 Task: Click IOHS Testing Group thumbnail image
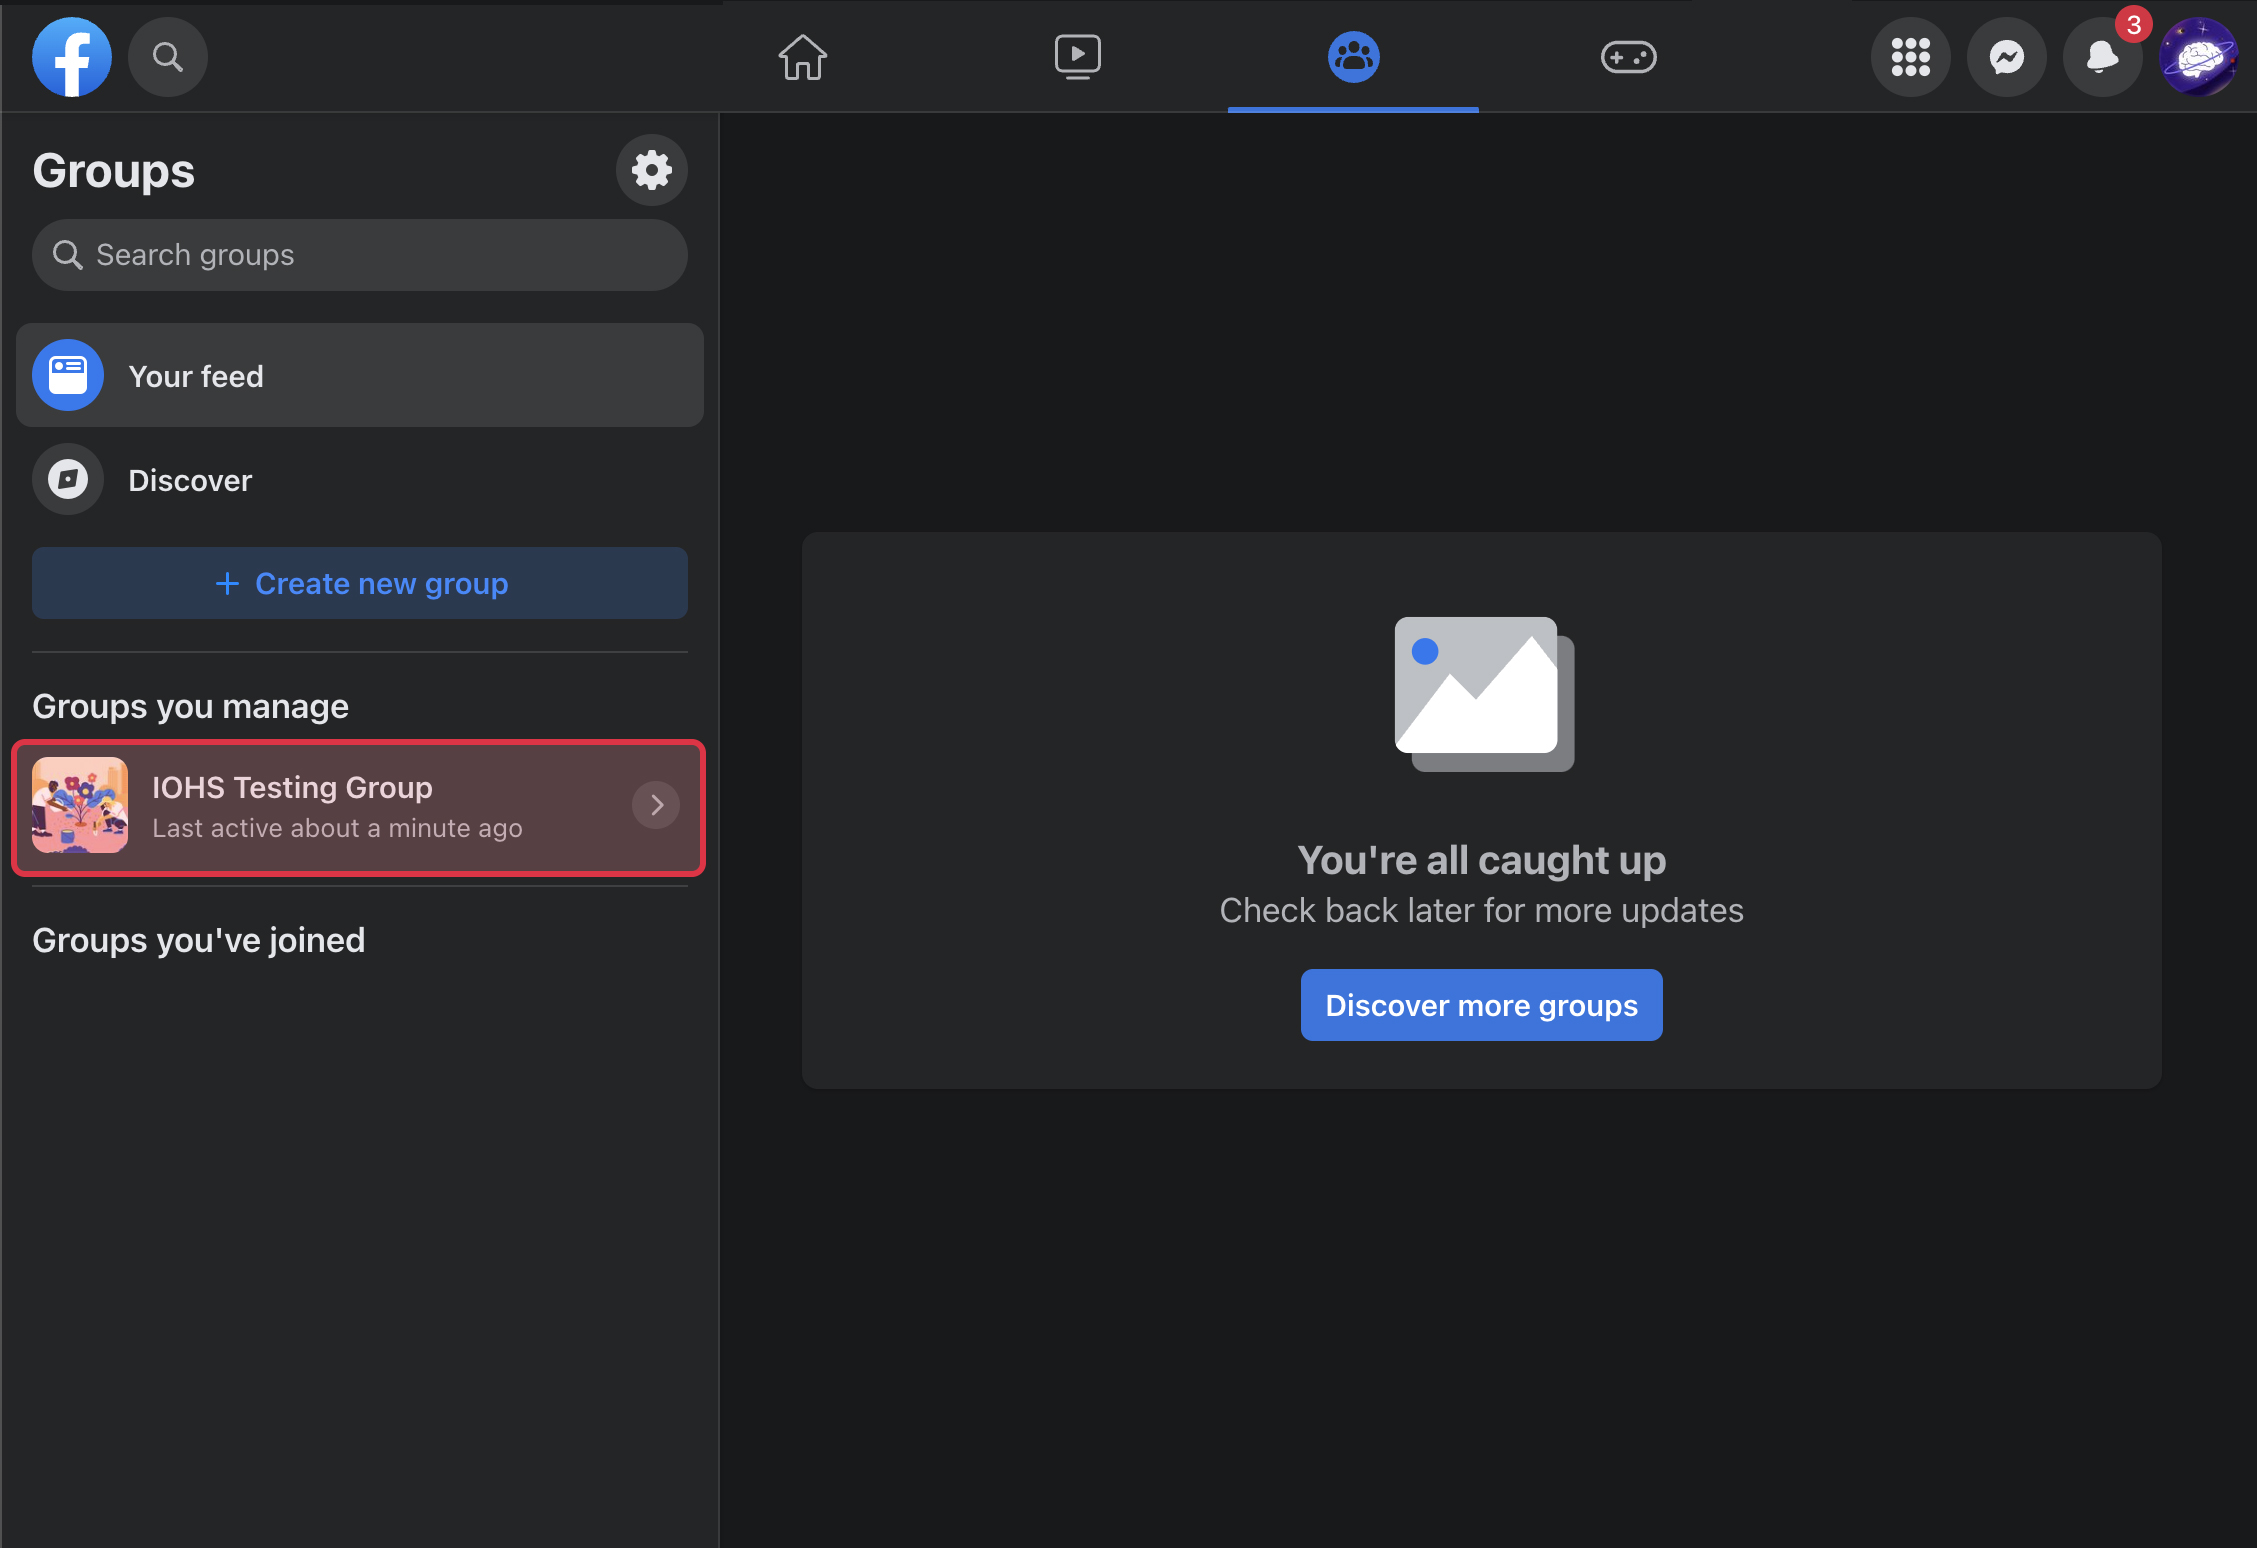tap(80, 805)
